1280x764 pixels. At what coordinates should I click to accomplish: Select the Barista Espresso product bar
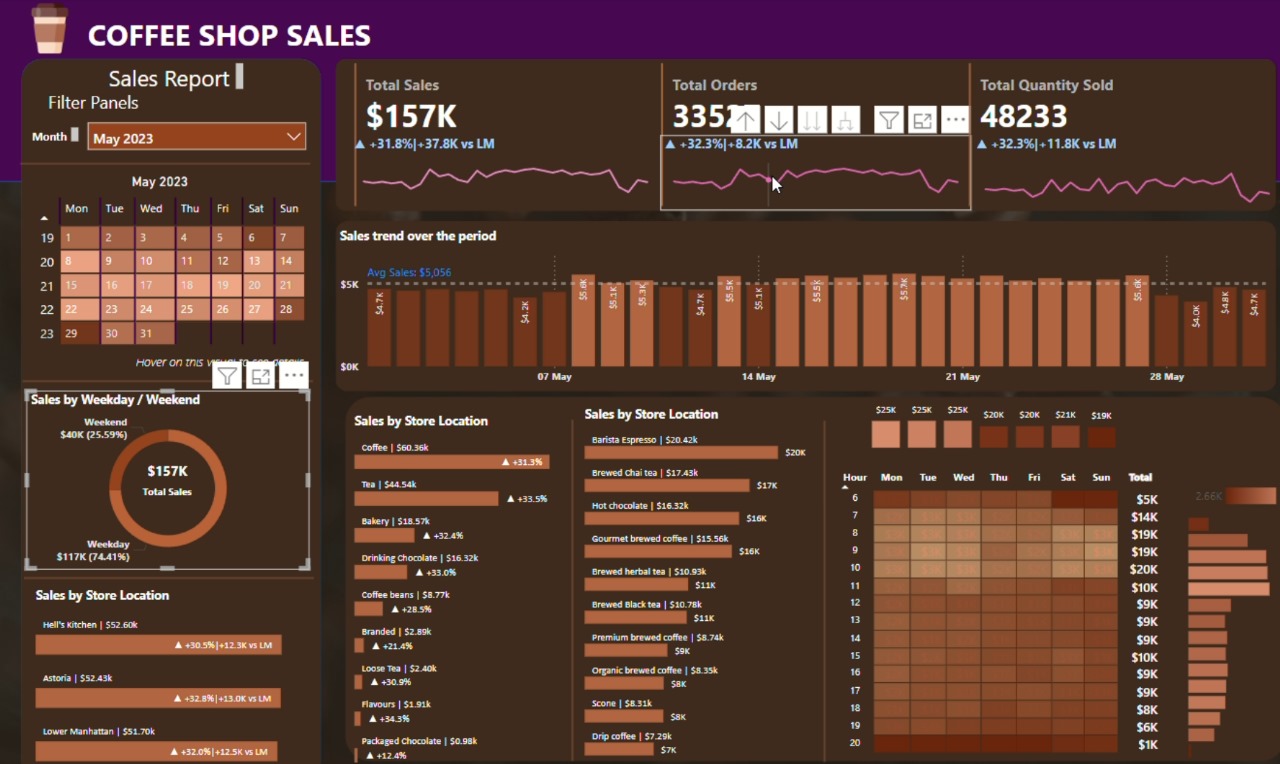(681, 453)
